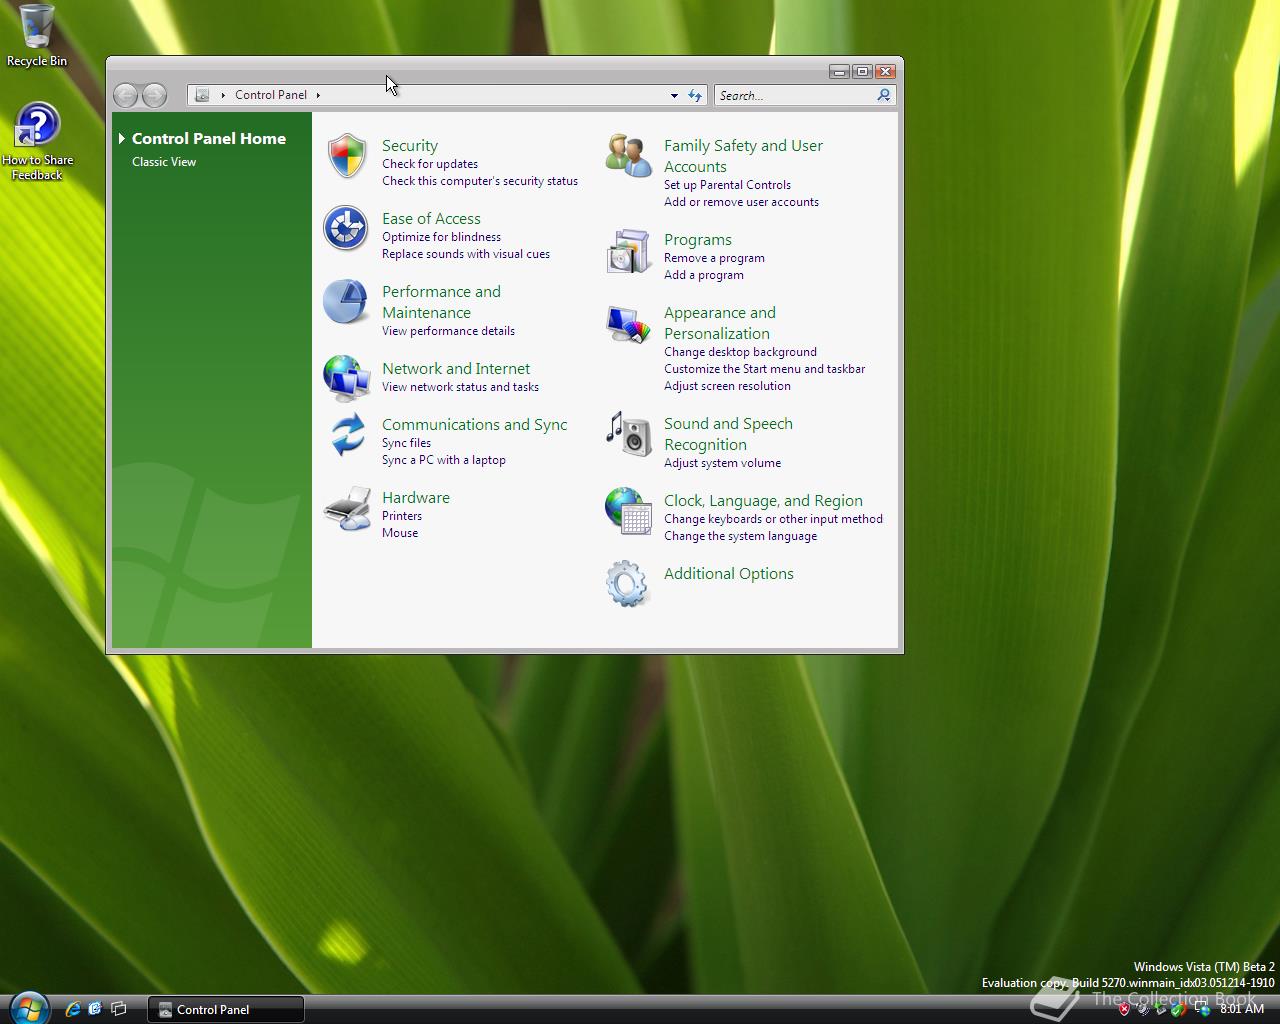Click the 8:01 AM taskbar clock
Image resolution: width=1280 pixels, height=1024 pixels.
tap(1242, 1009)
